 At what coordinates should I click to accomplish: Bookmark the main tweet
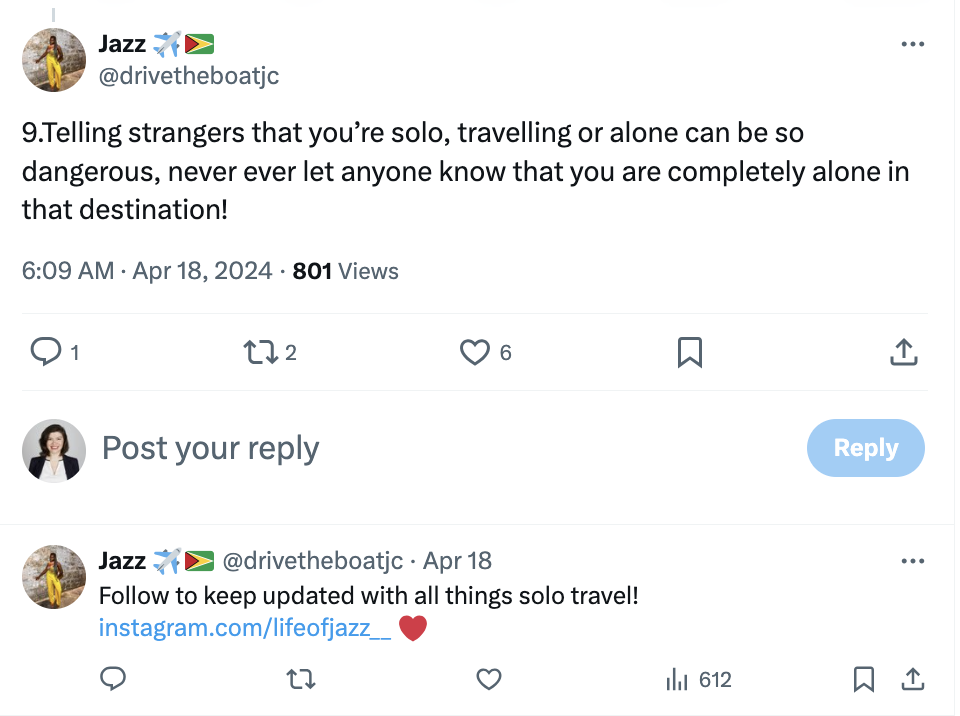tap(690, 352)
